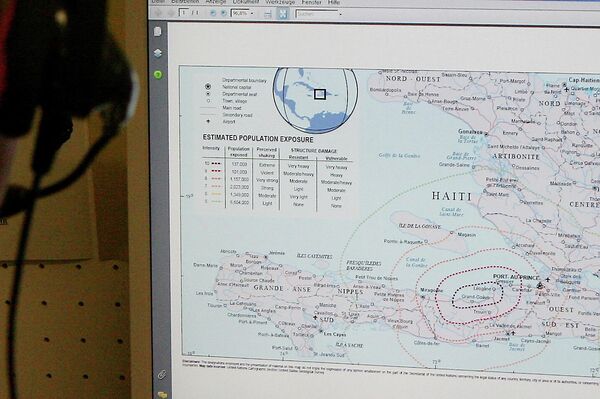Click the 'NIPPES' department label
This screenshot has width=600, height=399.
point(350,292)
